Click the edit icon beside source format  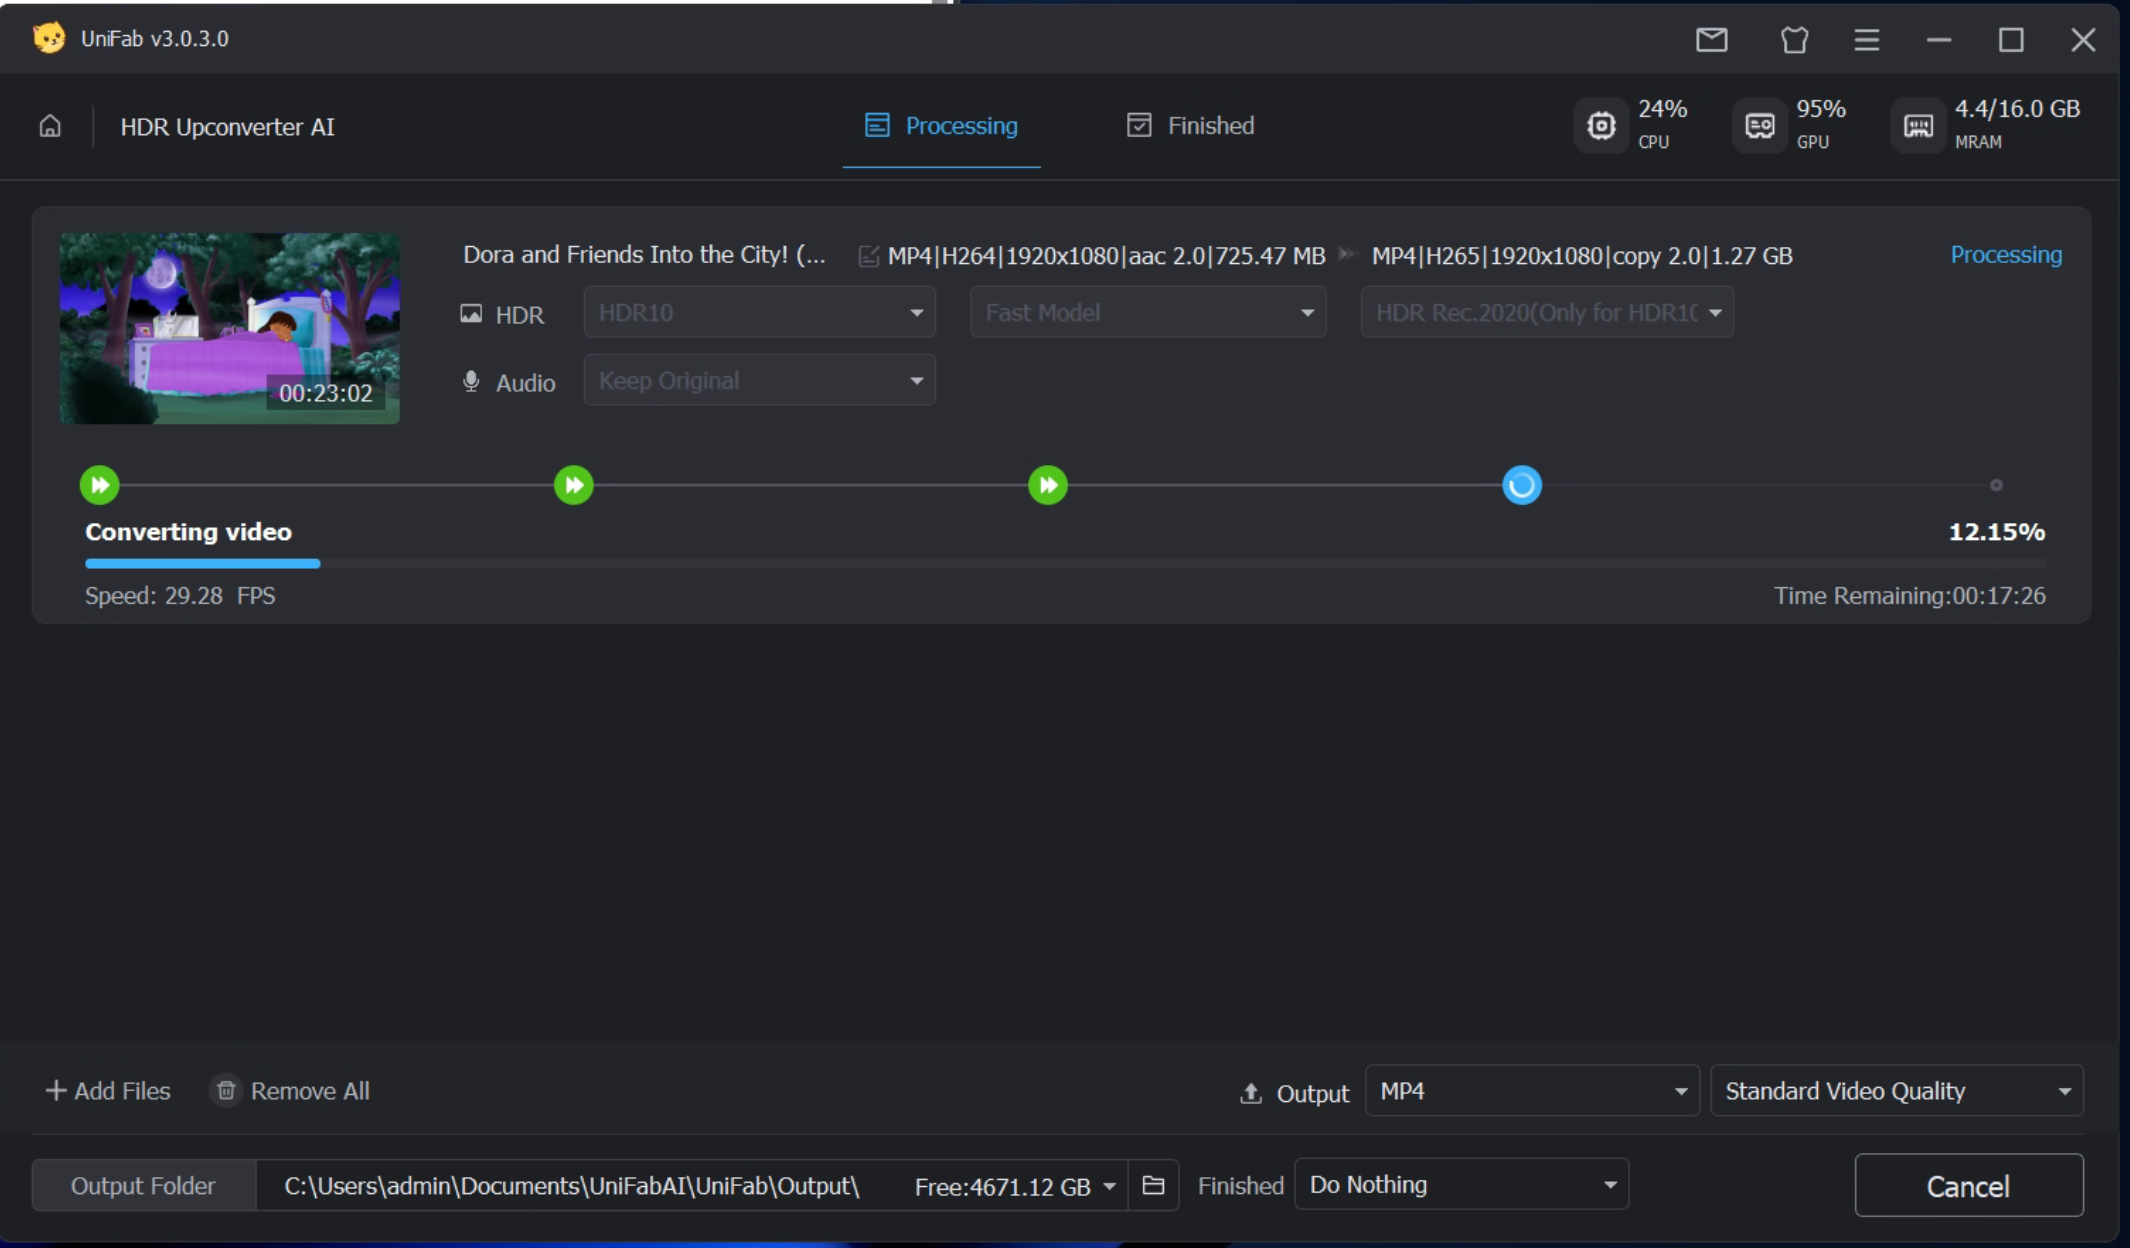[x=868, y=257]
